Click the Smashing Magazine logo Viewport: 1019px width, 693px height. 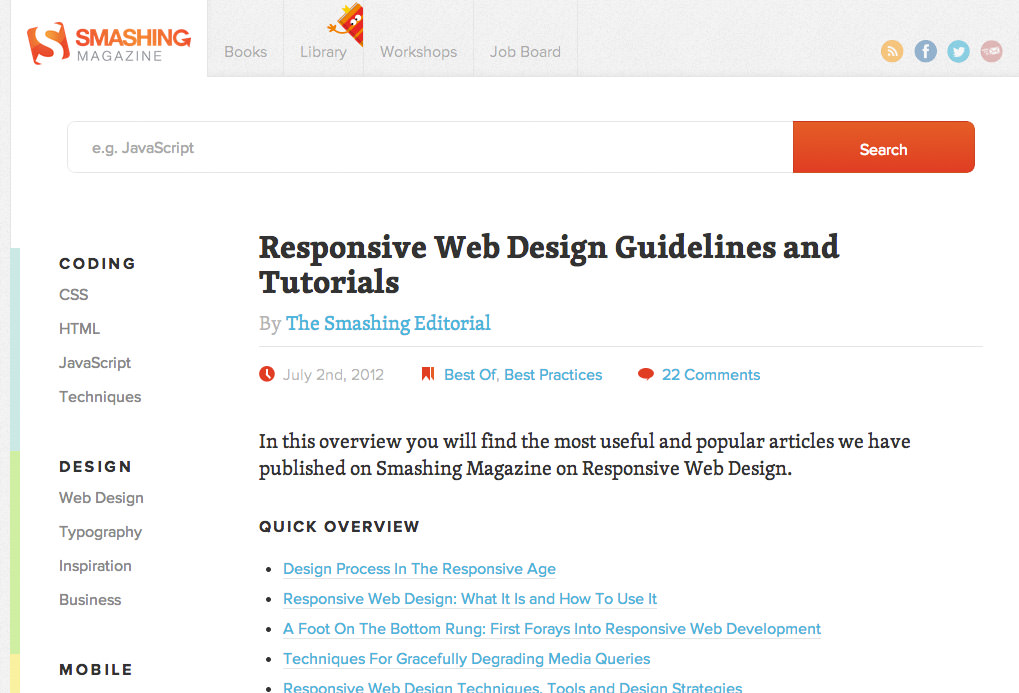tap(108, 44)
